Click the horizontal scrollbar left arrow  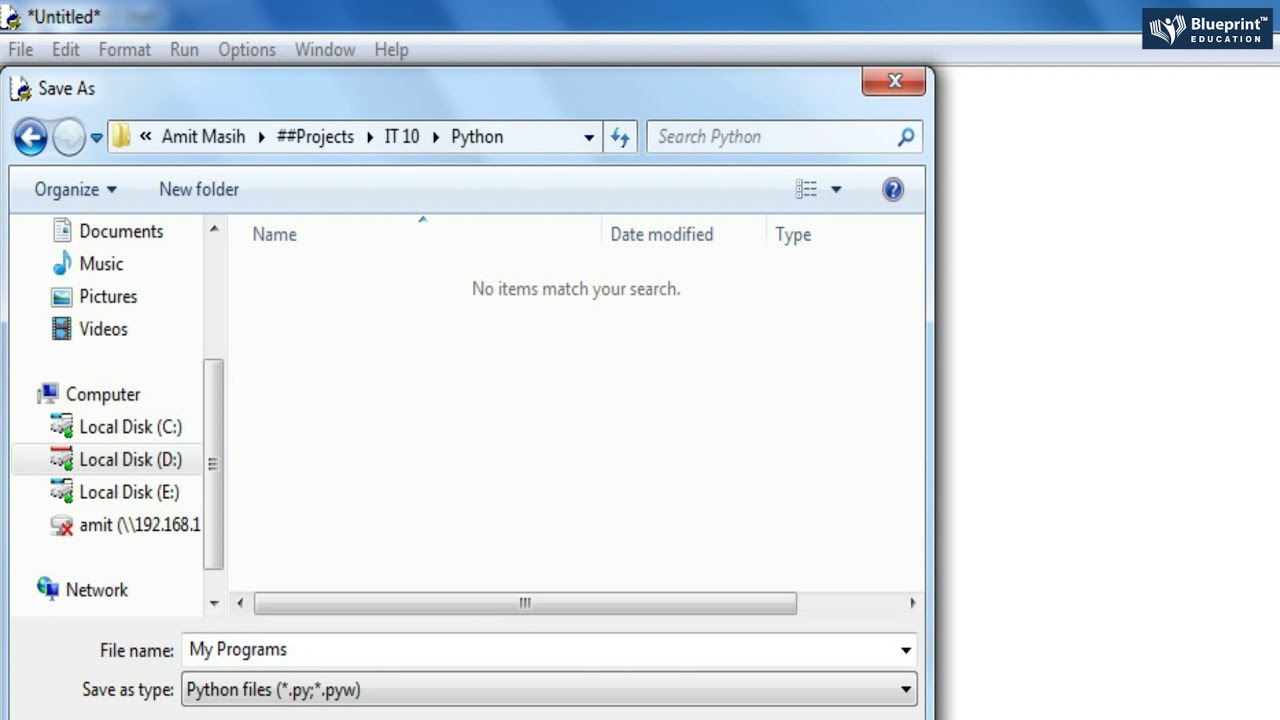pos(240,603)
